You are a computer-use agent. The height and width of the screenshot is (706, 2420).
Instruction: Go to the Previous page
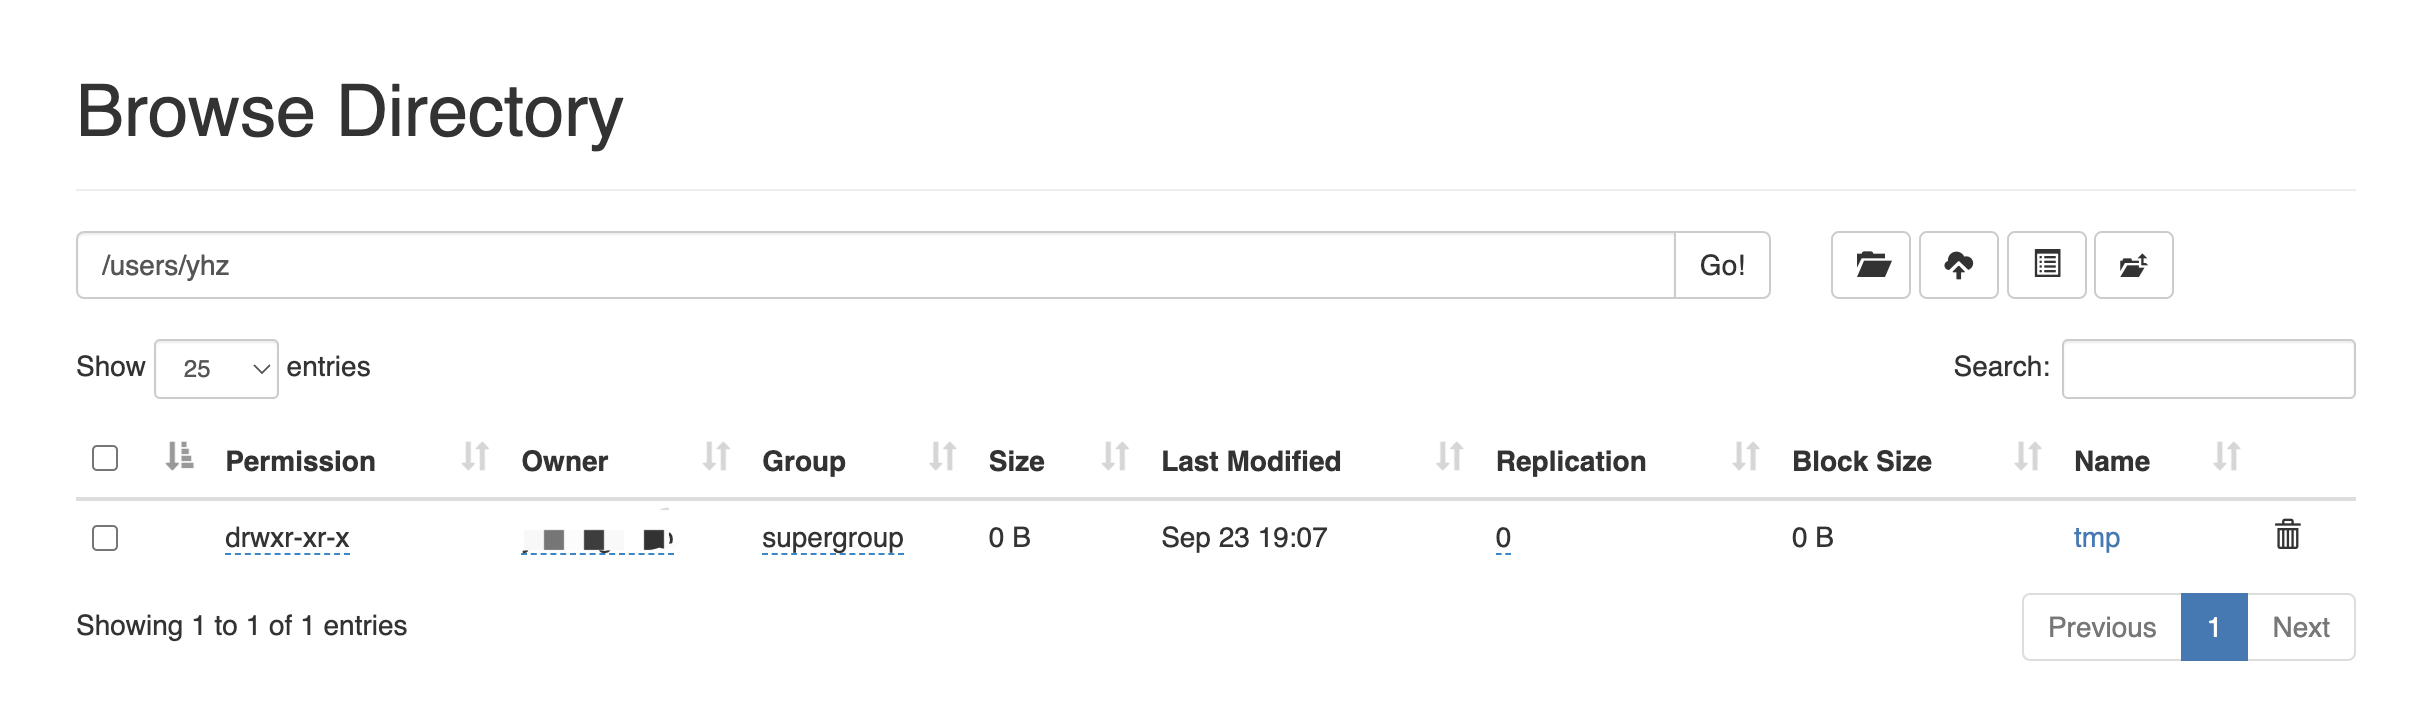click(2102, 627)
